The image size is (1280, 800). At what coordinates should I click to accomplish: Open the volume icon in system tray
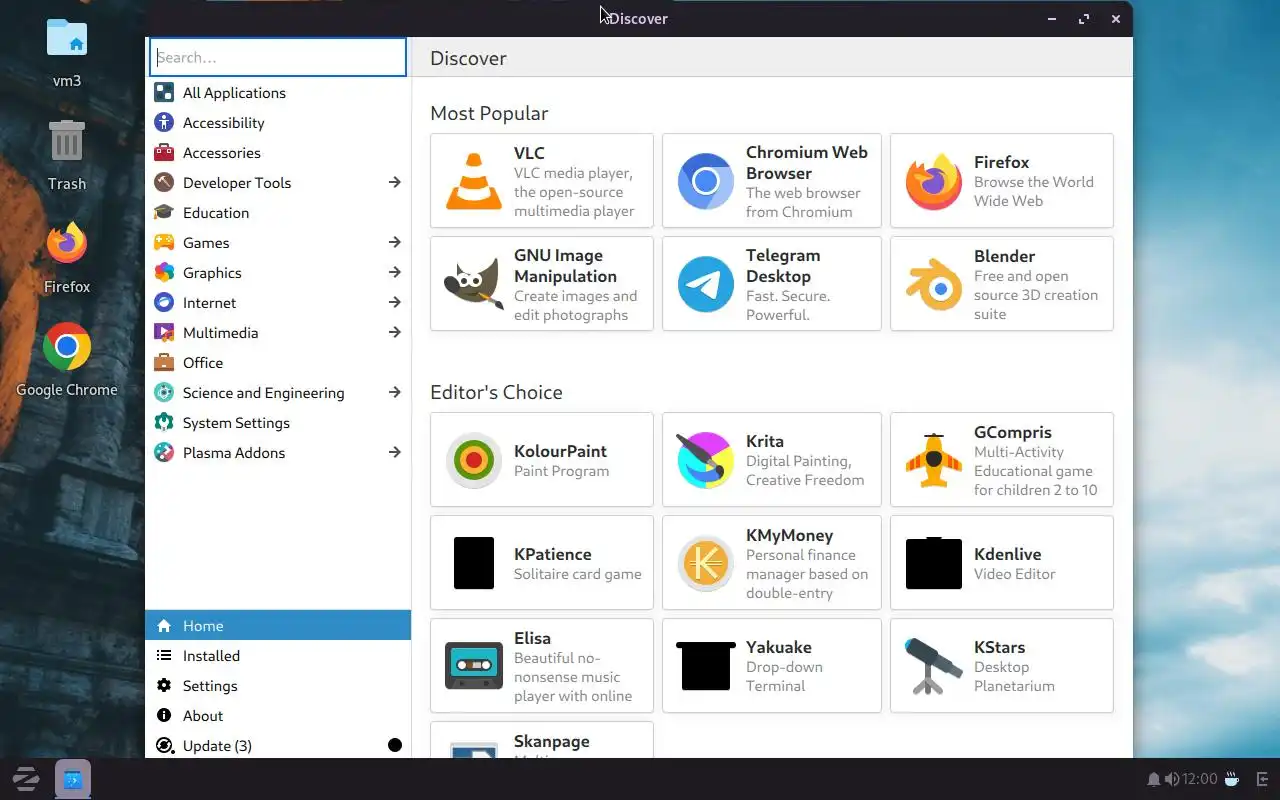tap(1171, 779)
